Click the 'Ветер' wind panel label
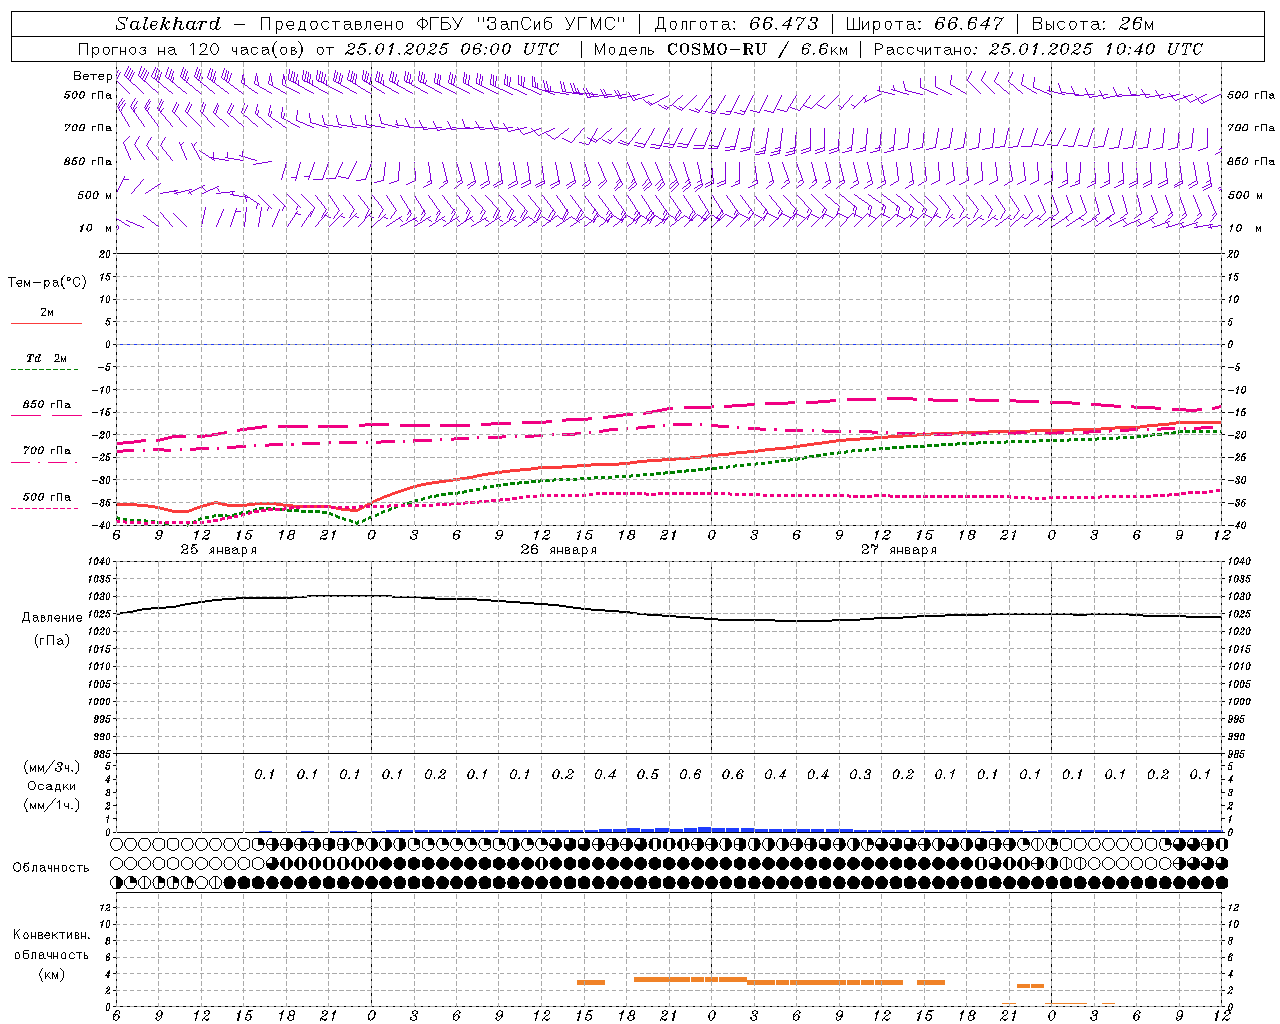 92,76
